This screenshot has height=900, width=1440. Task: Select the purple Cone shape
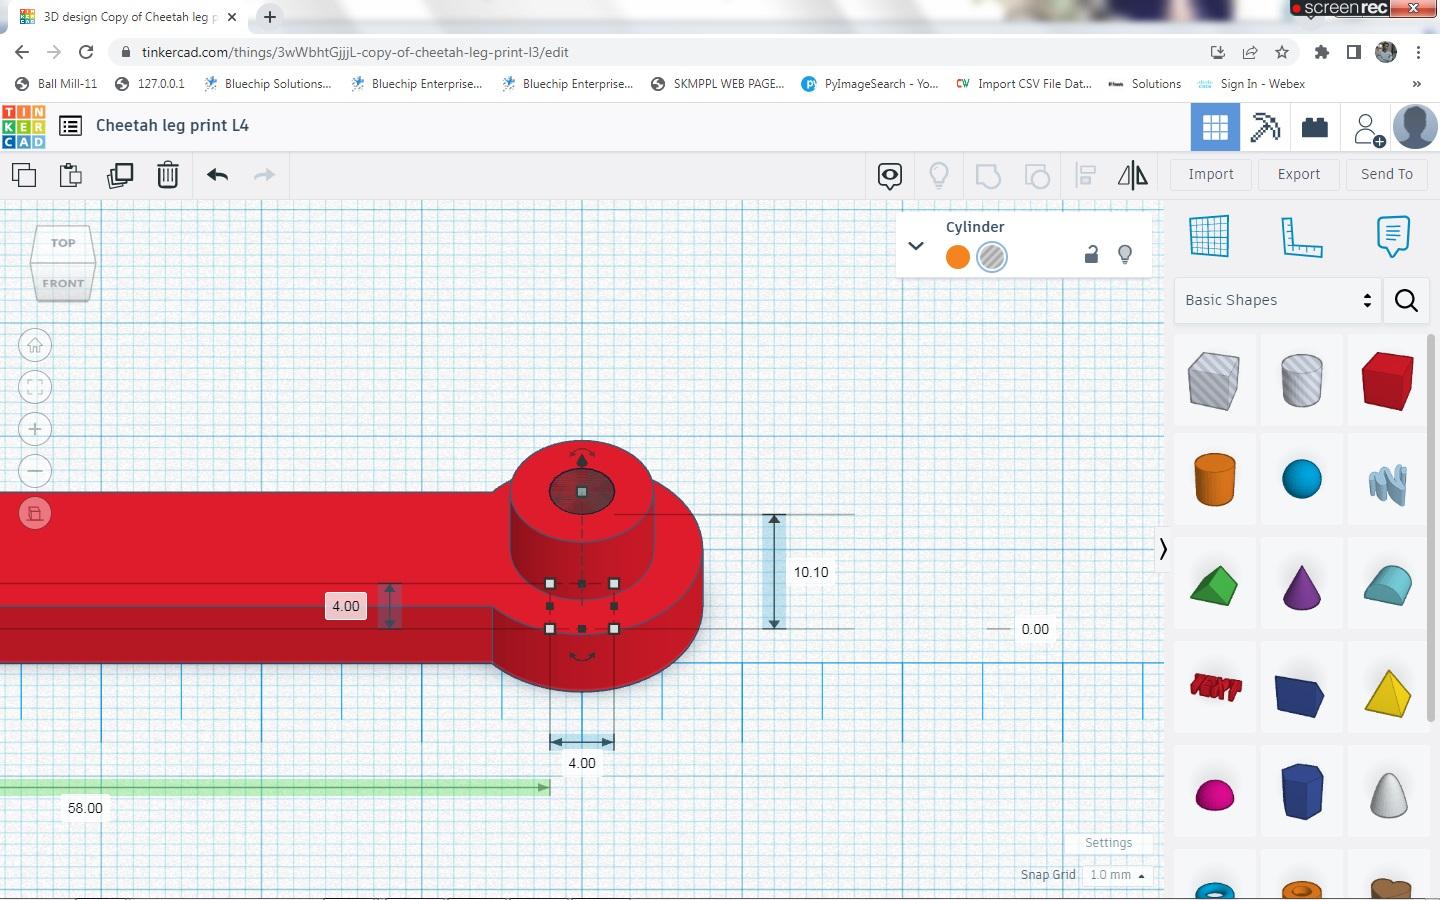coord(1302,586)
